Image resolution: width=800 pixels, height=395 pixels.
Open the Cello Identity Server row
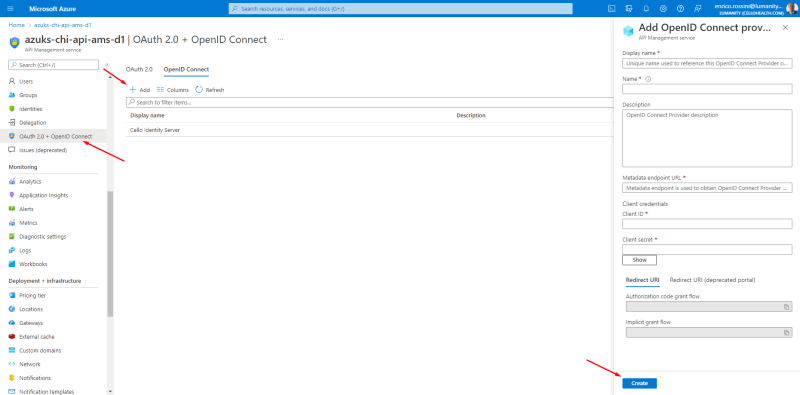coord(369,130)
